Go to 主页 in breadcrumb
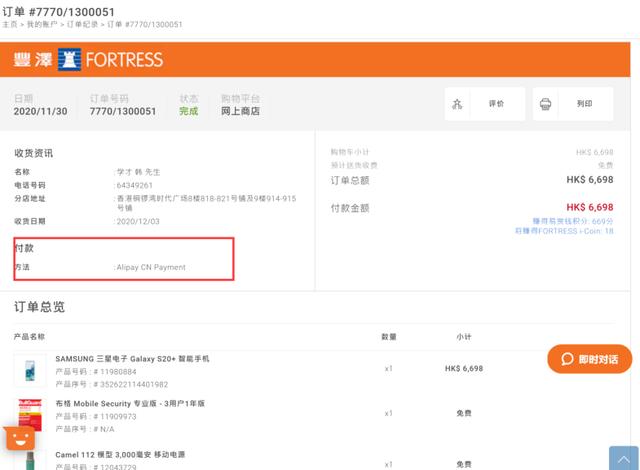Screen dimensions: 640x470 (x=10, y=24)
